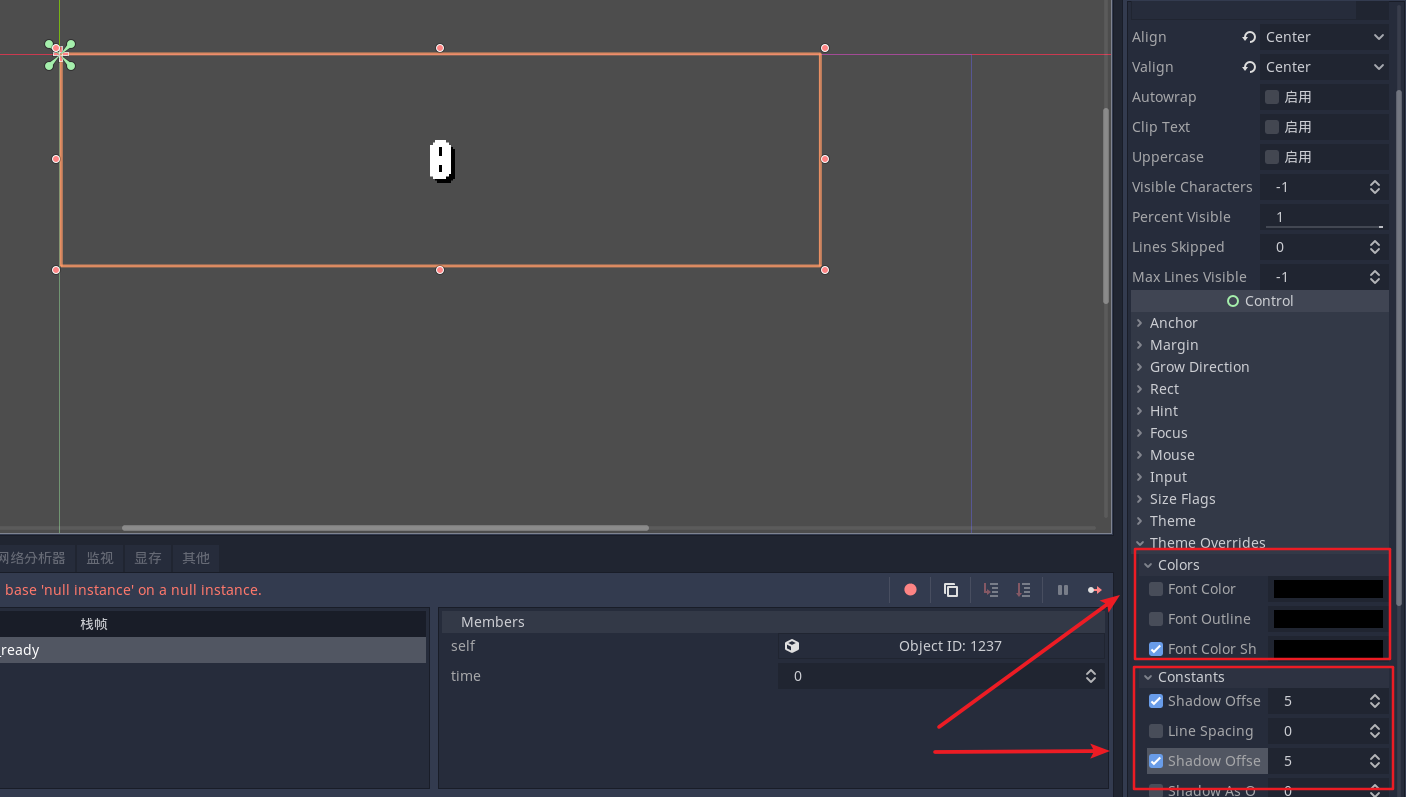The width and height of the screenshot is (1406, 797).
Task: Click the canvas vertical scrollbar
Action: click(1106, 205)
